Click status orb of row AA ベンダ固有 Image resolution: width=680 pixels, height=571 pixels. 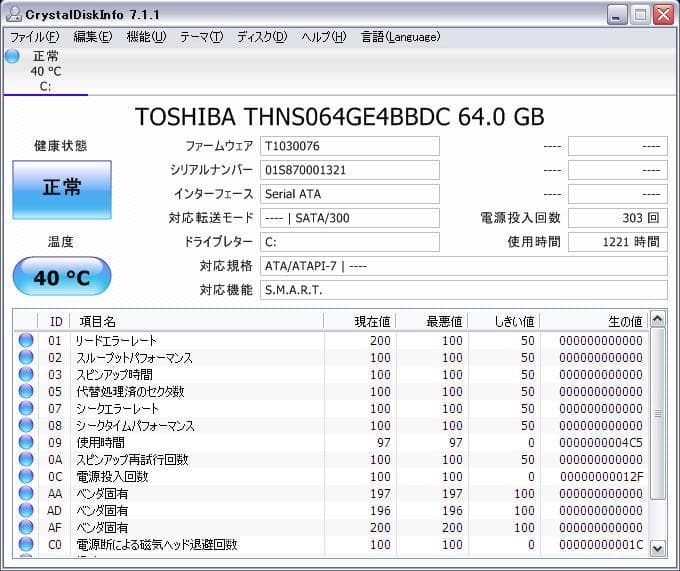26,493
